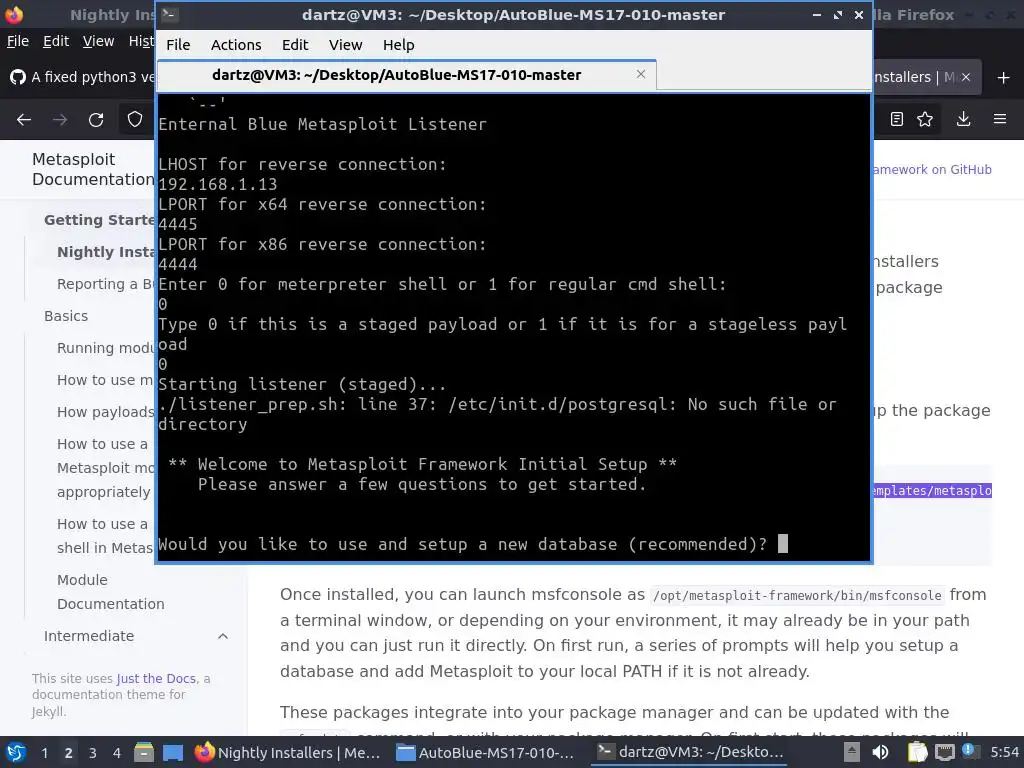Screen dimensions: 1024x768
Task: Open the Firefox hamburger application menu
Action: [x=1000, y=119]
